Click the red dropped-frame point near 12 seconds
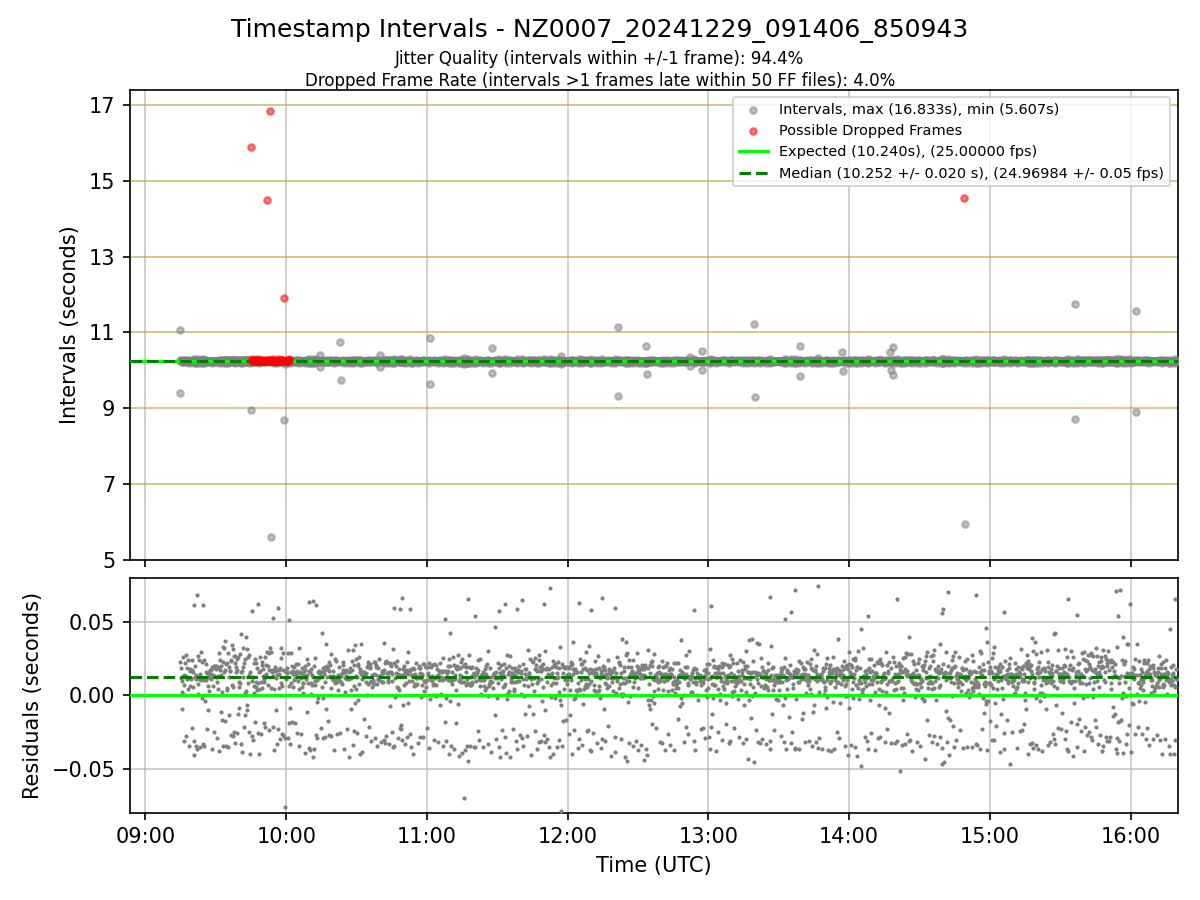 284,298
